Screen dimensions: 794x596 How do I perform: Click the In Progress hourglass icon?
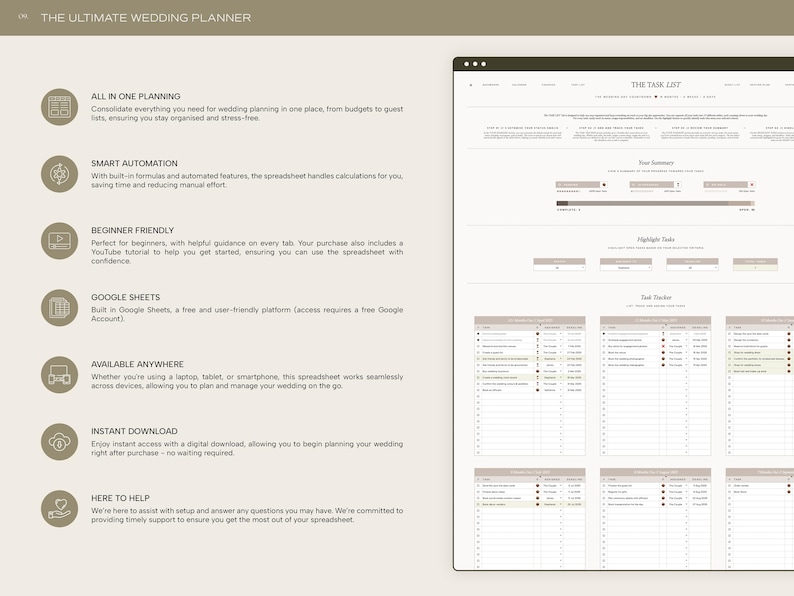(678, 185)
